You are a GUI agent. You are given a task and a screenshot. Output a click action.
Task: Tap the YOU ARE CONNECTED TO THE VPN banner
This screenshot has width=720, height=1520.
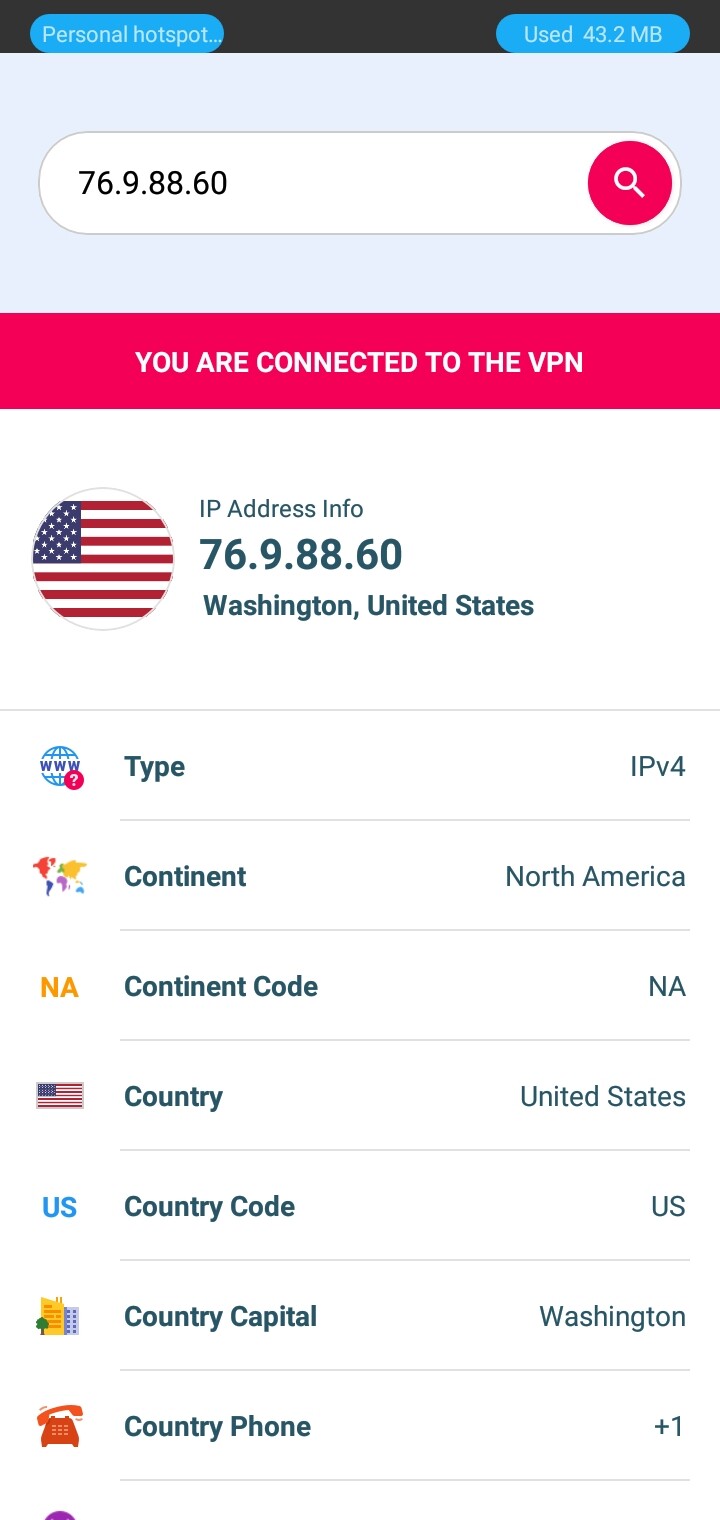(360, 361)
